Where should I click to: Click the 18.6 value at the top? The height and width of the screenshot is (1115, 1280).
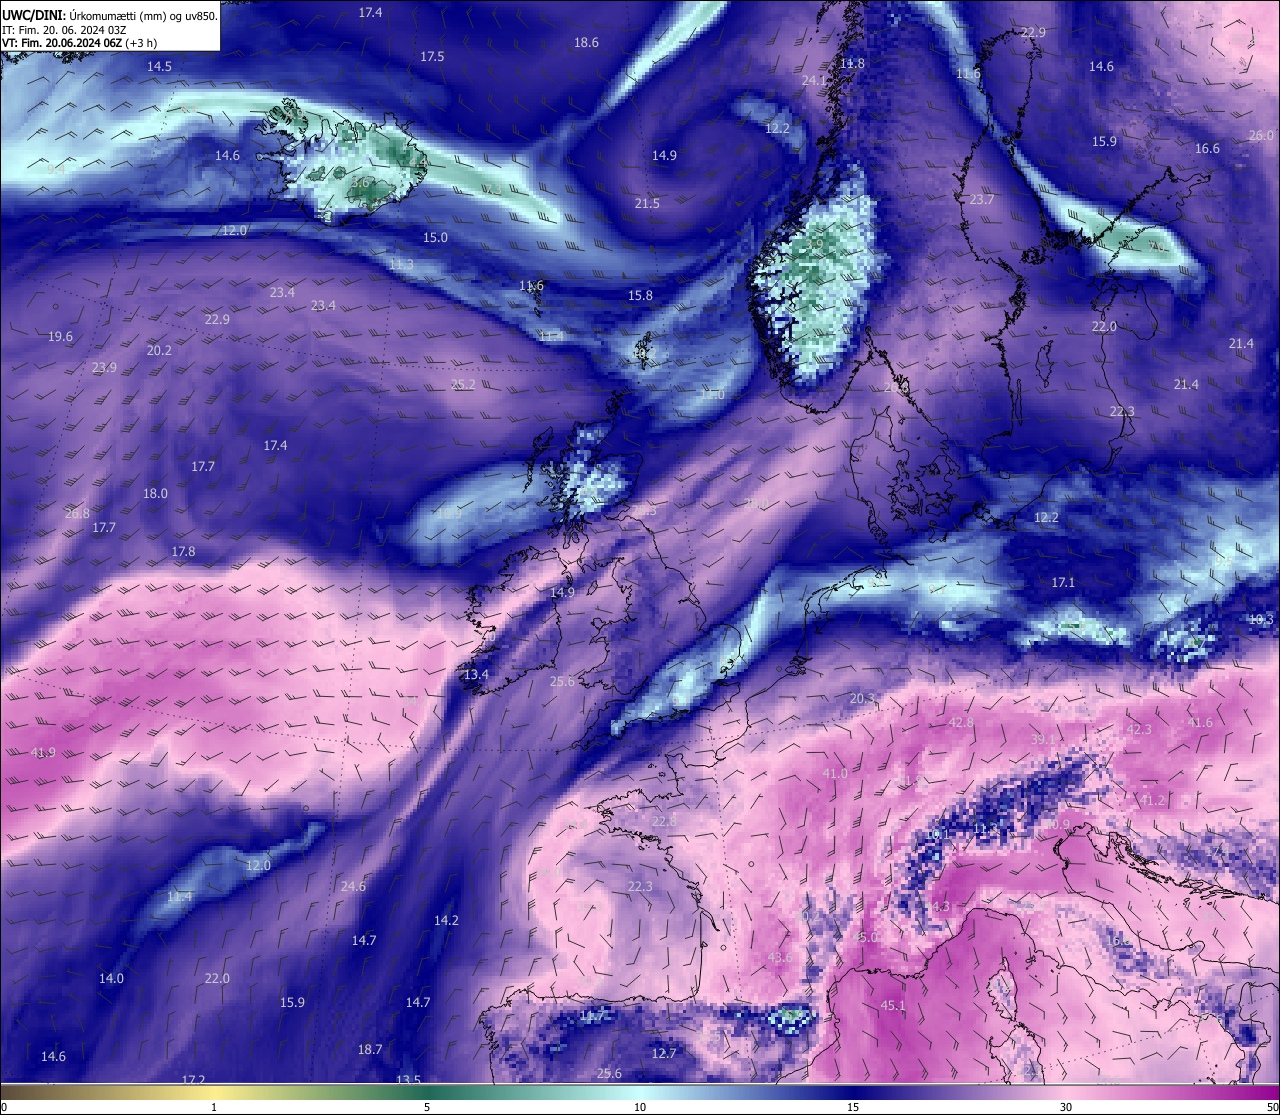pyautogui.click(x=586, y=43)
